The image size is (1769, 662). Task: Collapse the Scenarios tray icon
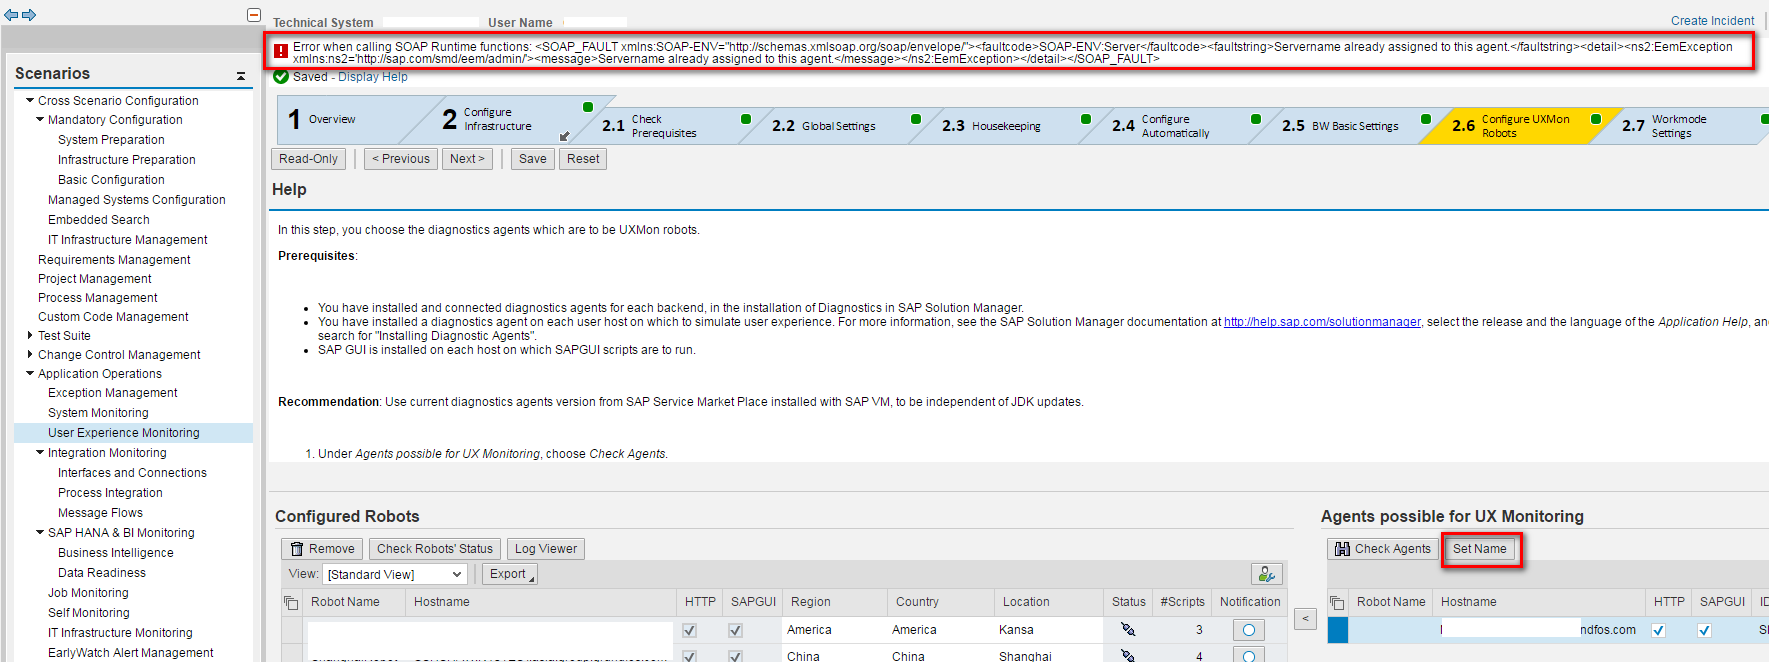coord(241,76)
